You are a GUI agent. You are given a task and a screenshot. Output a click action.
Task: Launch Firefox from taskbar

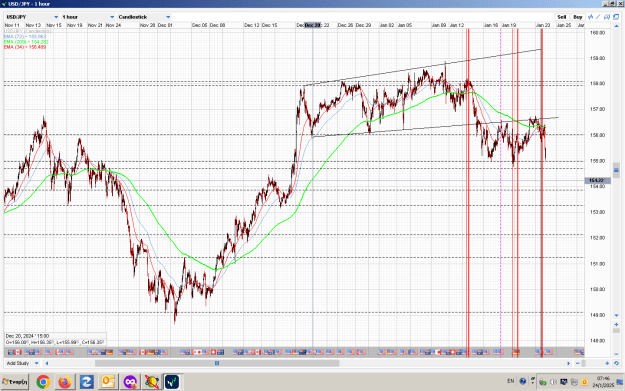tap(65, 382)
